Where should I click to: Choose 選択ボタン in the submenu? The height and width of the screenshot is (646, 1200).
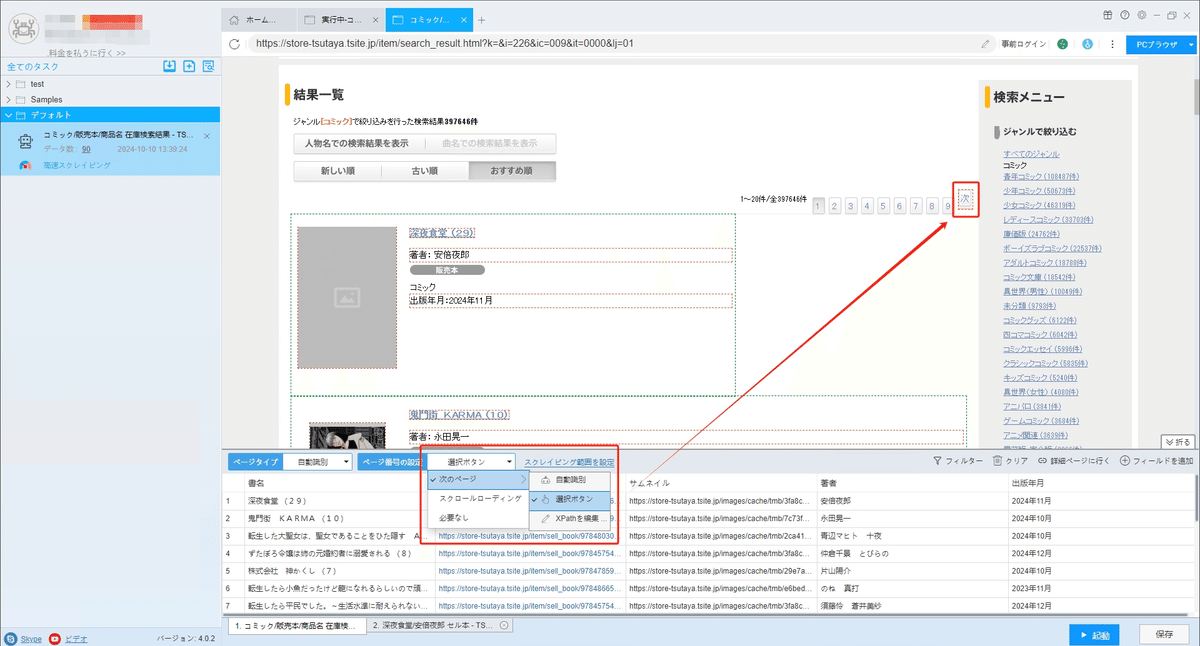click(x=570, y=499)
